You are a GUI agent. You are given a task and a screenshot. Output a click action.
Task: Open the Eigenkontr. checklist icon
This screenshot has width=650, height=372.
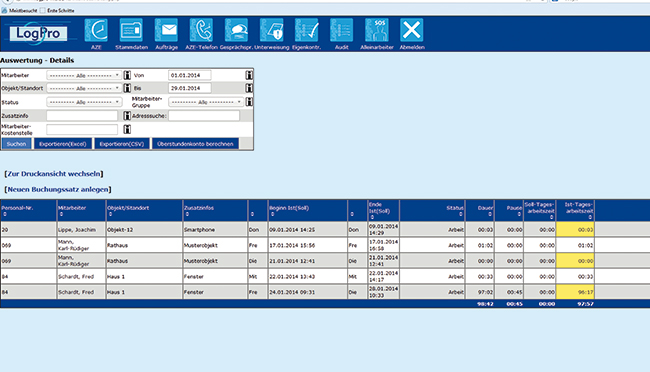[306, 30]
